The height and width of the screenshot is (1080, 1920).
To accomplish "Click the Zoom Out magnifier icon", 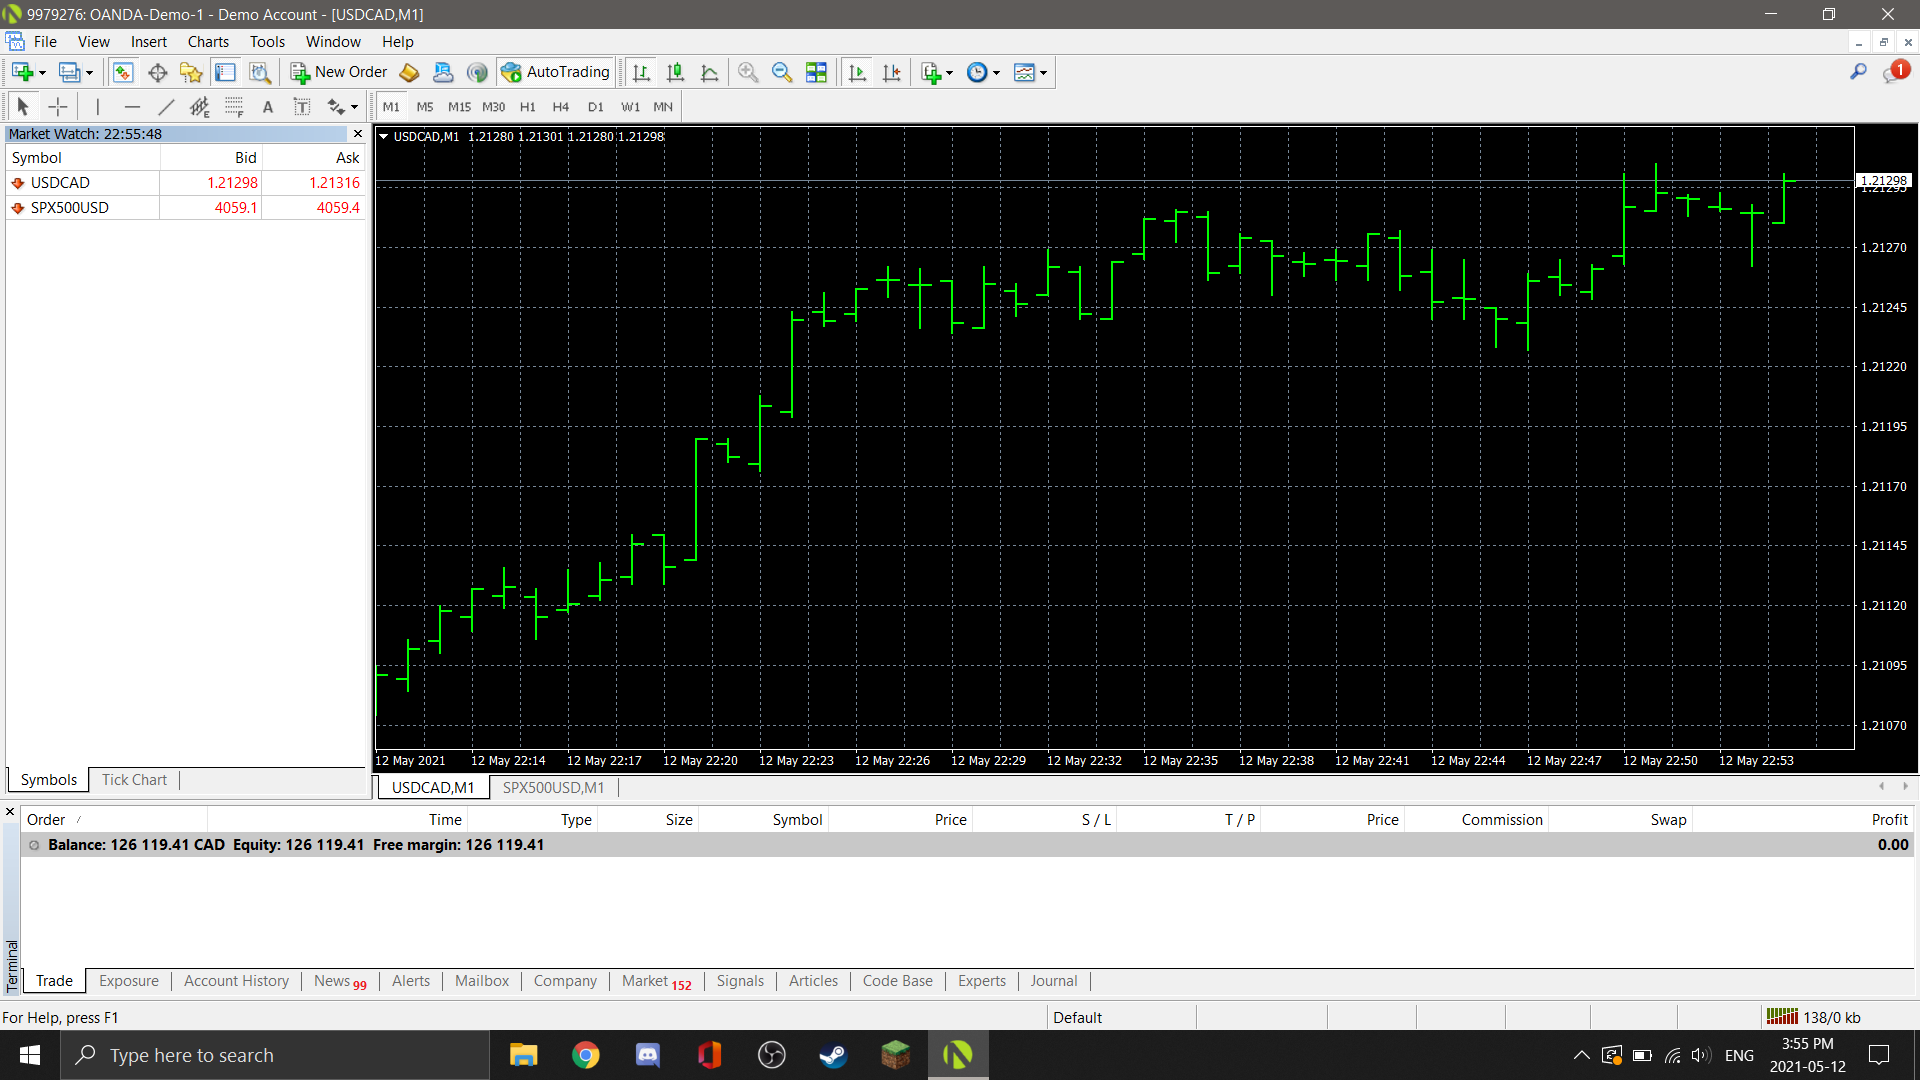I will pos(782,72).
